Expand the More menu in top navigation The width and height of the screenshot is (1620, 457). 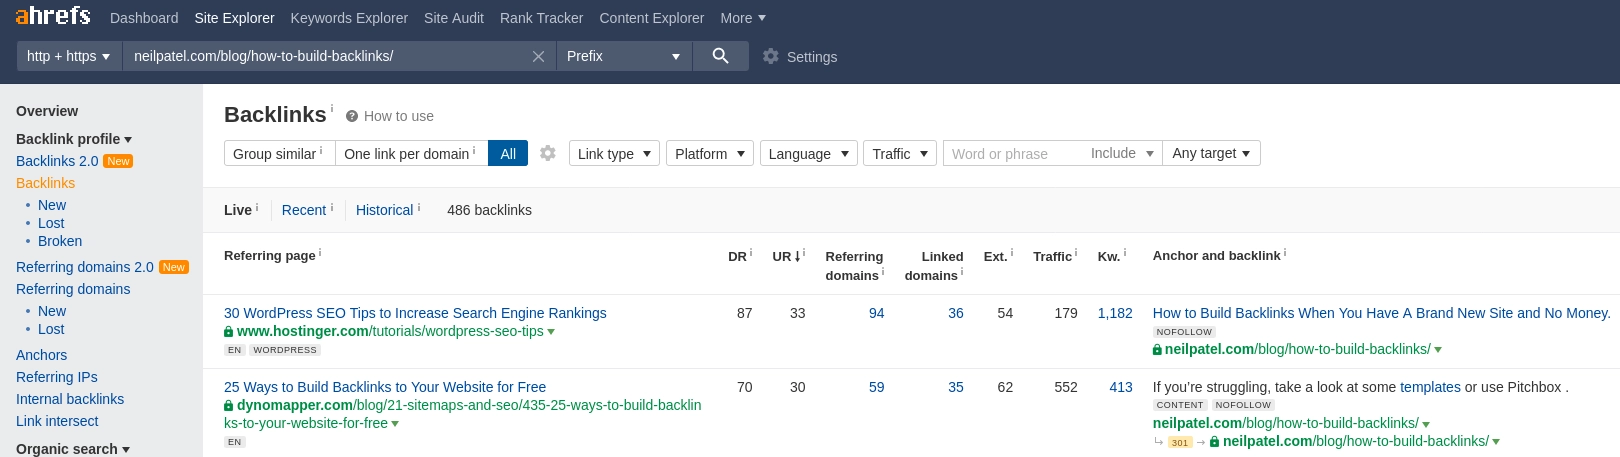(x=743, y=18)
